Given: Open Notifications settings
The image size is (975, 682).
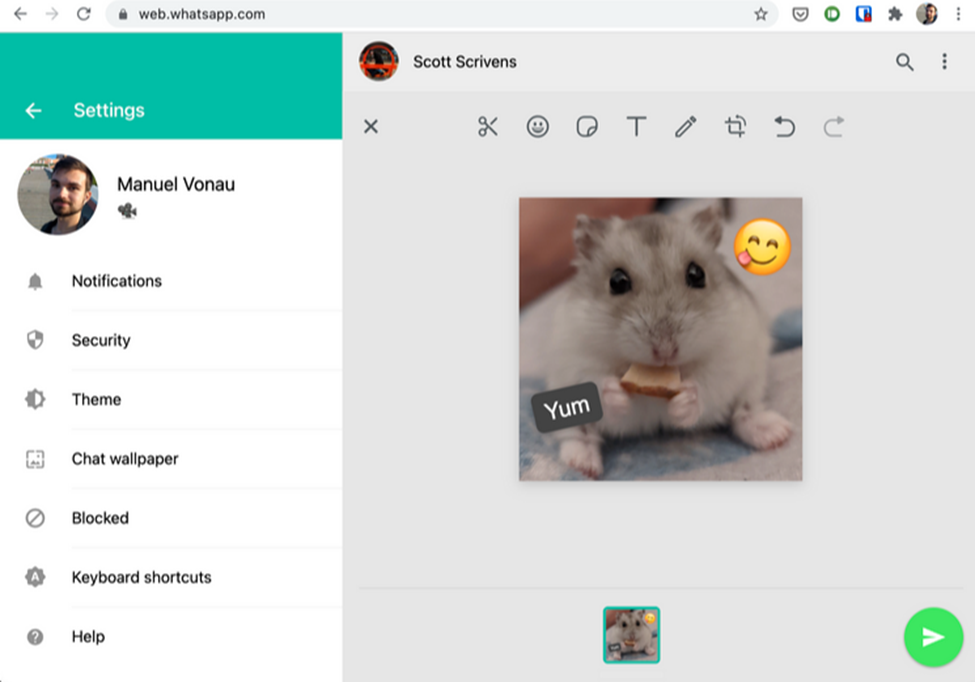Looking at the screenshot, I should tap(171, 281).
